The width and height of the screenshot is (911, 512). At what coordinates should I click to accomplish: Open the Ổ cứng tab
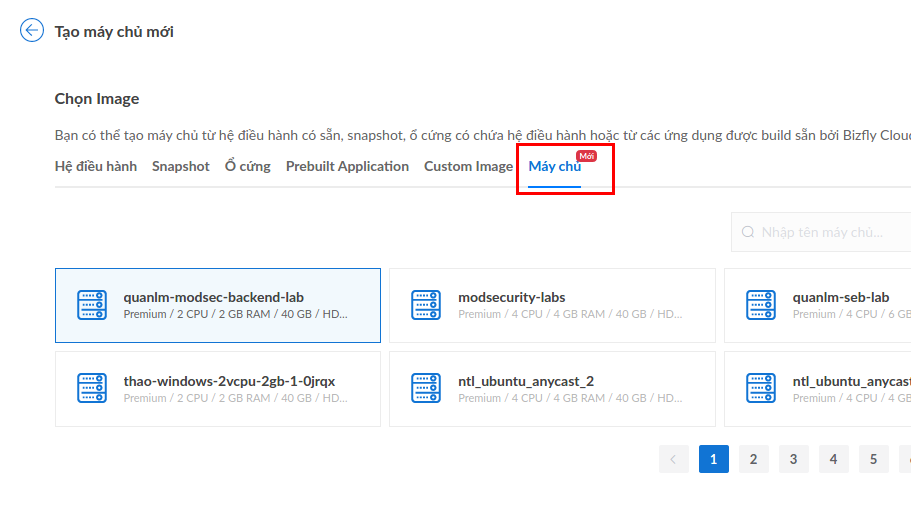click(x=248, y=166)
